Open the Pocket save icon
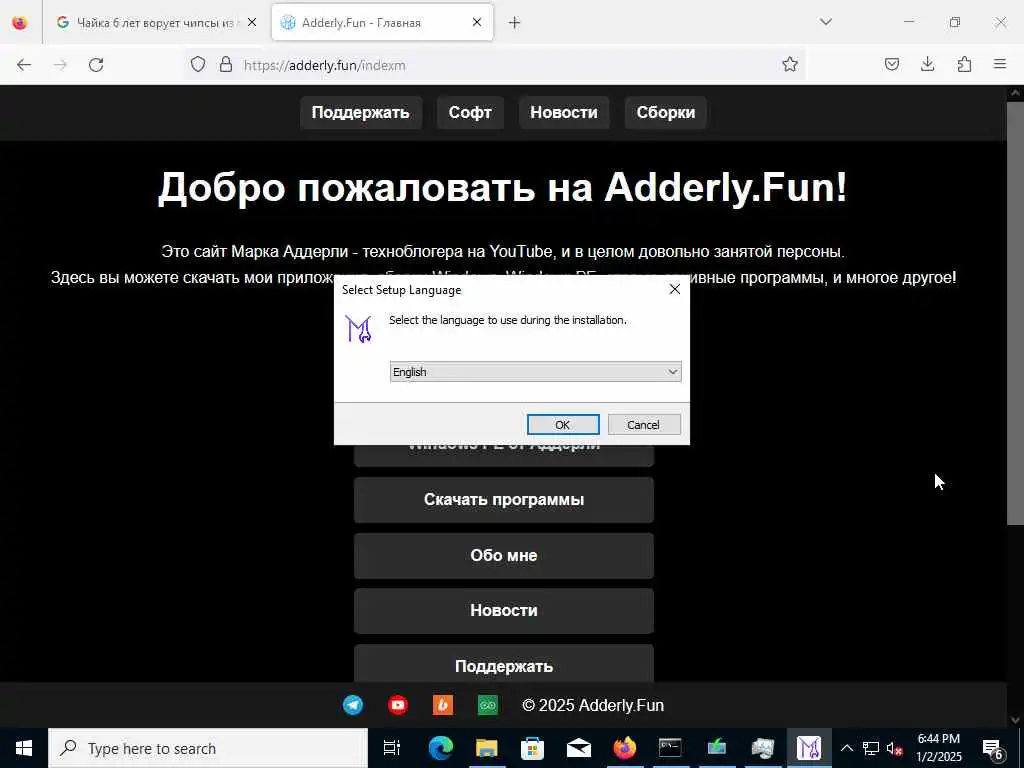The width and height of the screenshot is (1024, 768). (x=892, y=64)
